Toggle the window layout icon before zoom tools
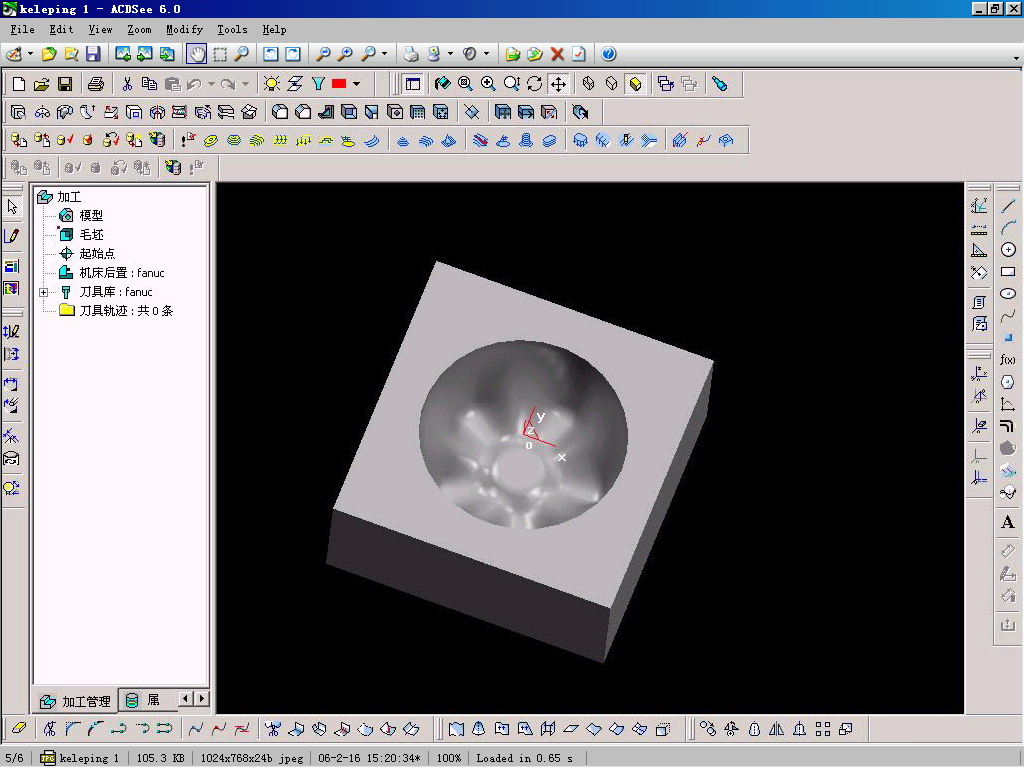The height and width of the screenshot is (768, 1024). coord(413,84)
